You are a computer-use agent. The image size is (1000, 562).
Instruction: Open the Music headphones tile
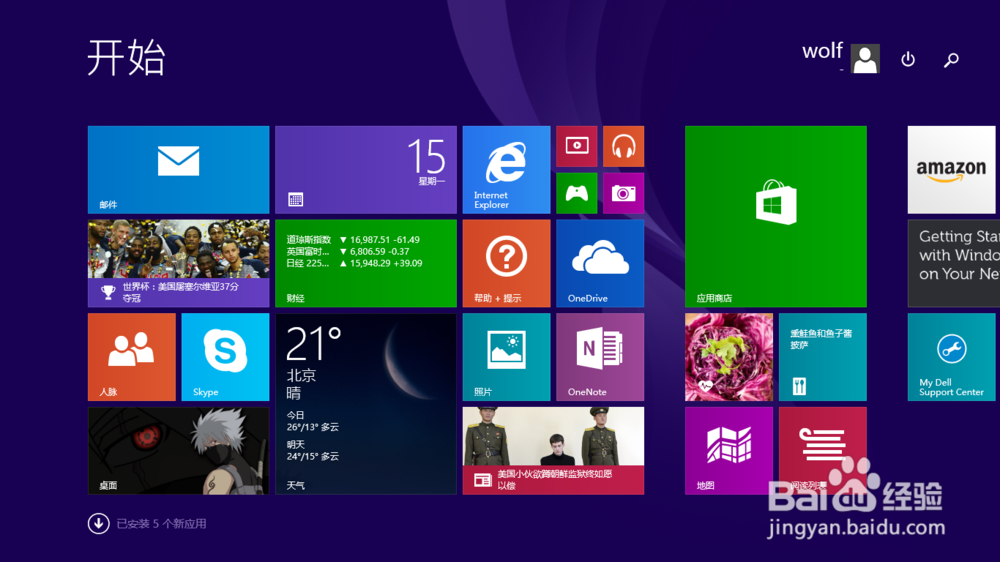(x=624, y=146)
